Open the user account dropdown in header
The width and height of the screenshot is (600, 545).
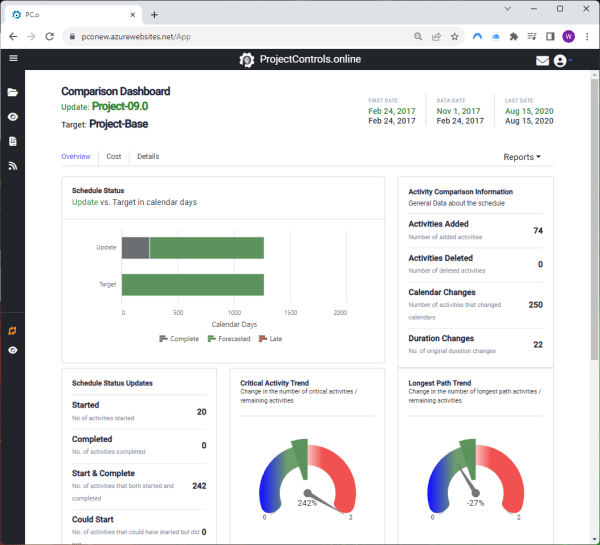tap(562, 60)
